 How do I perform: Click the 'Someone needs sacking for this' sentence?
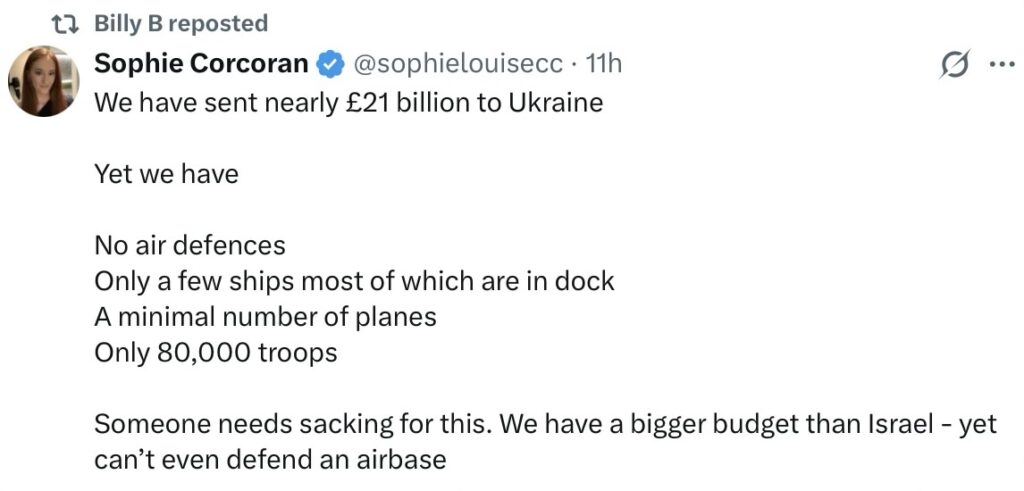tap(292, 424)
